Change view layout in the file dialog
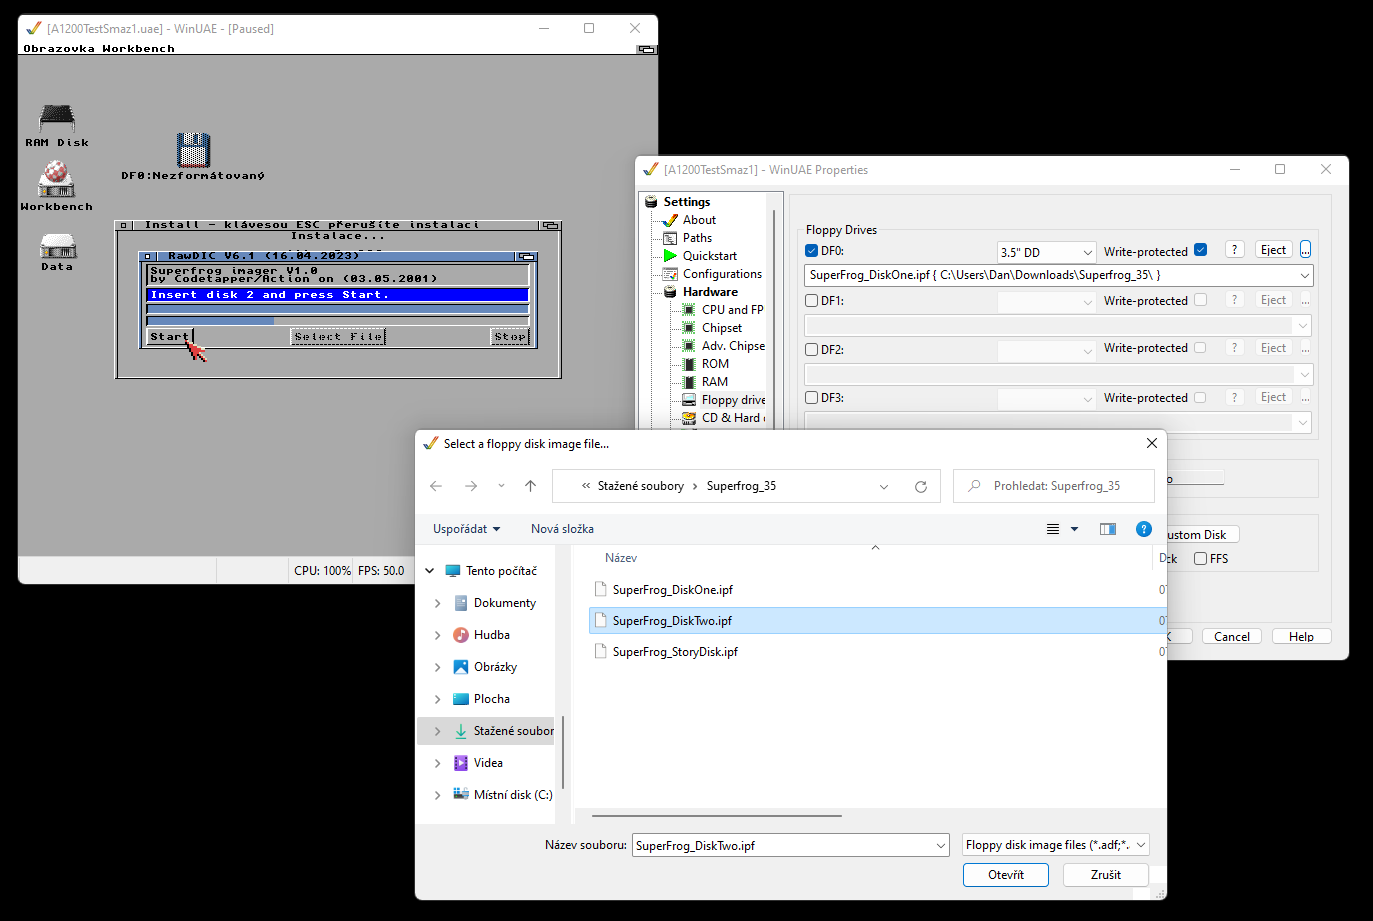This screenshot has width=1373, height=921. [1053, 529]
